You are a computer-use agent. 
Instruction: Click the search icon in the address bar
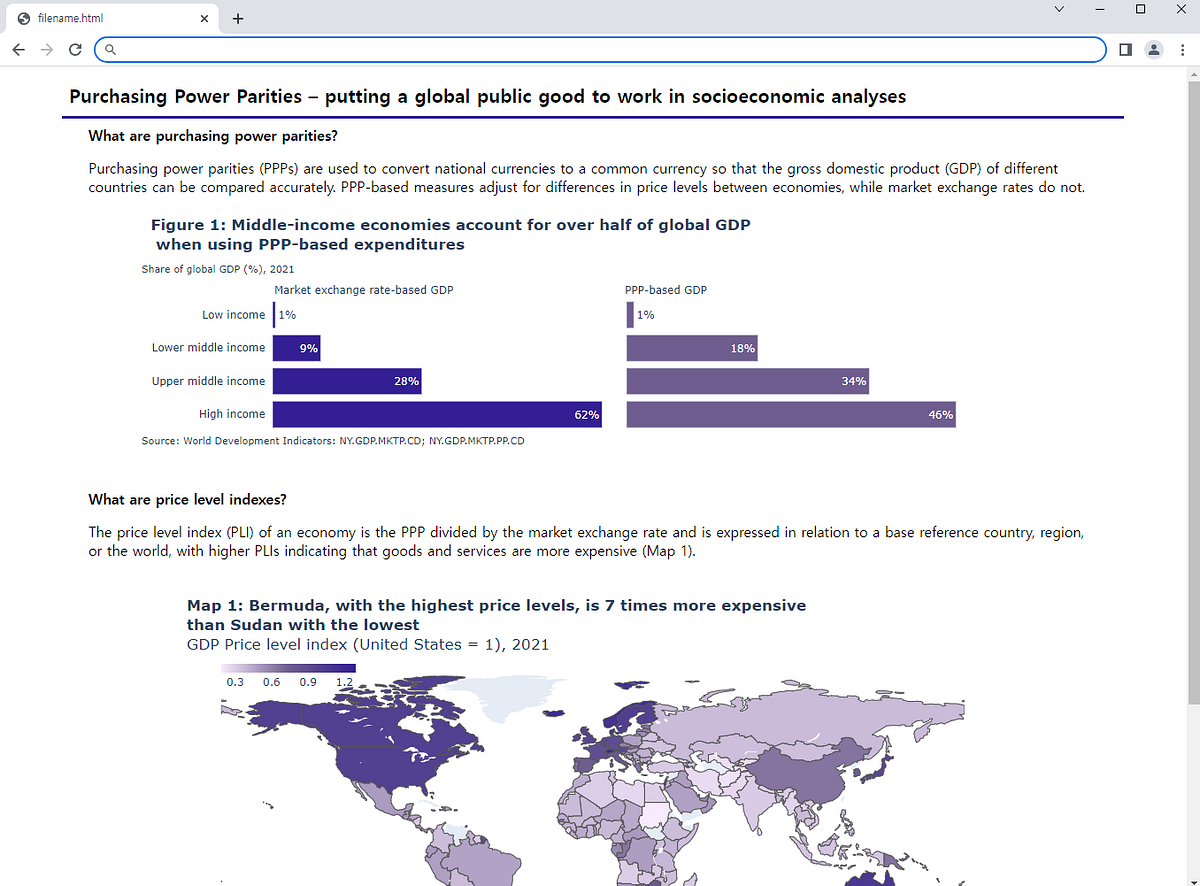(110, 48)
